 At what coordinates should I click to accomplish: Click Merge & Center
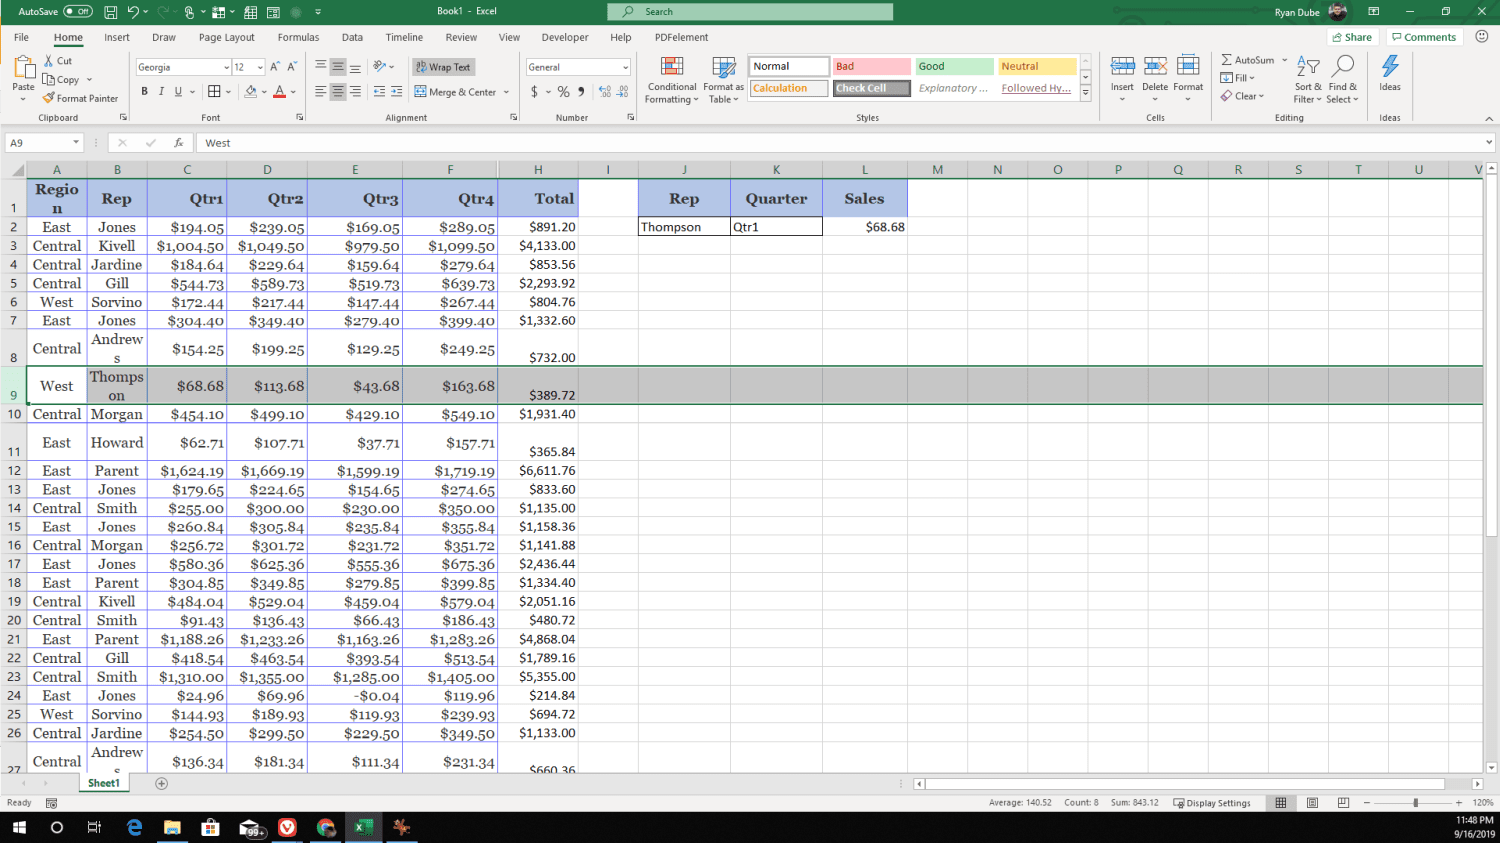coord(456,92)
